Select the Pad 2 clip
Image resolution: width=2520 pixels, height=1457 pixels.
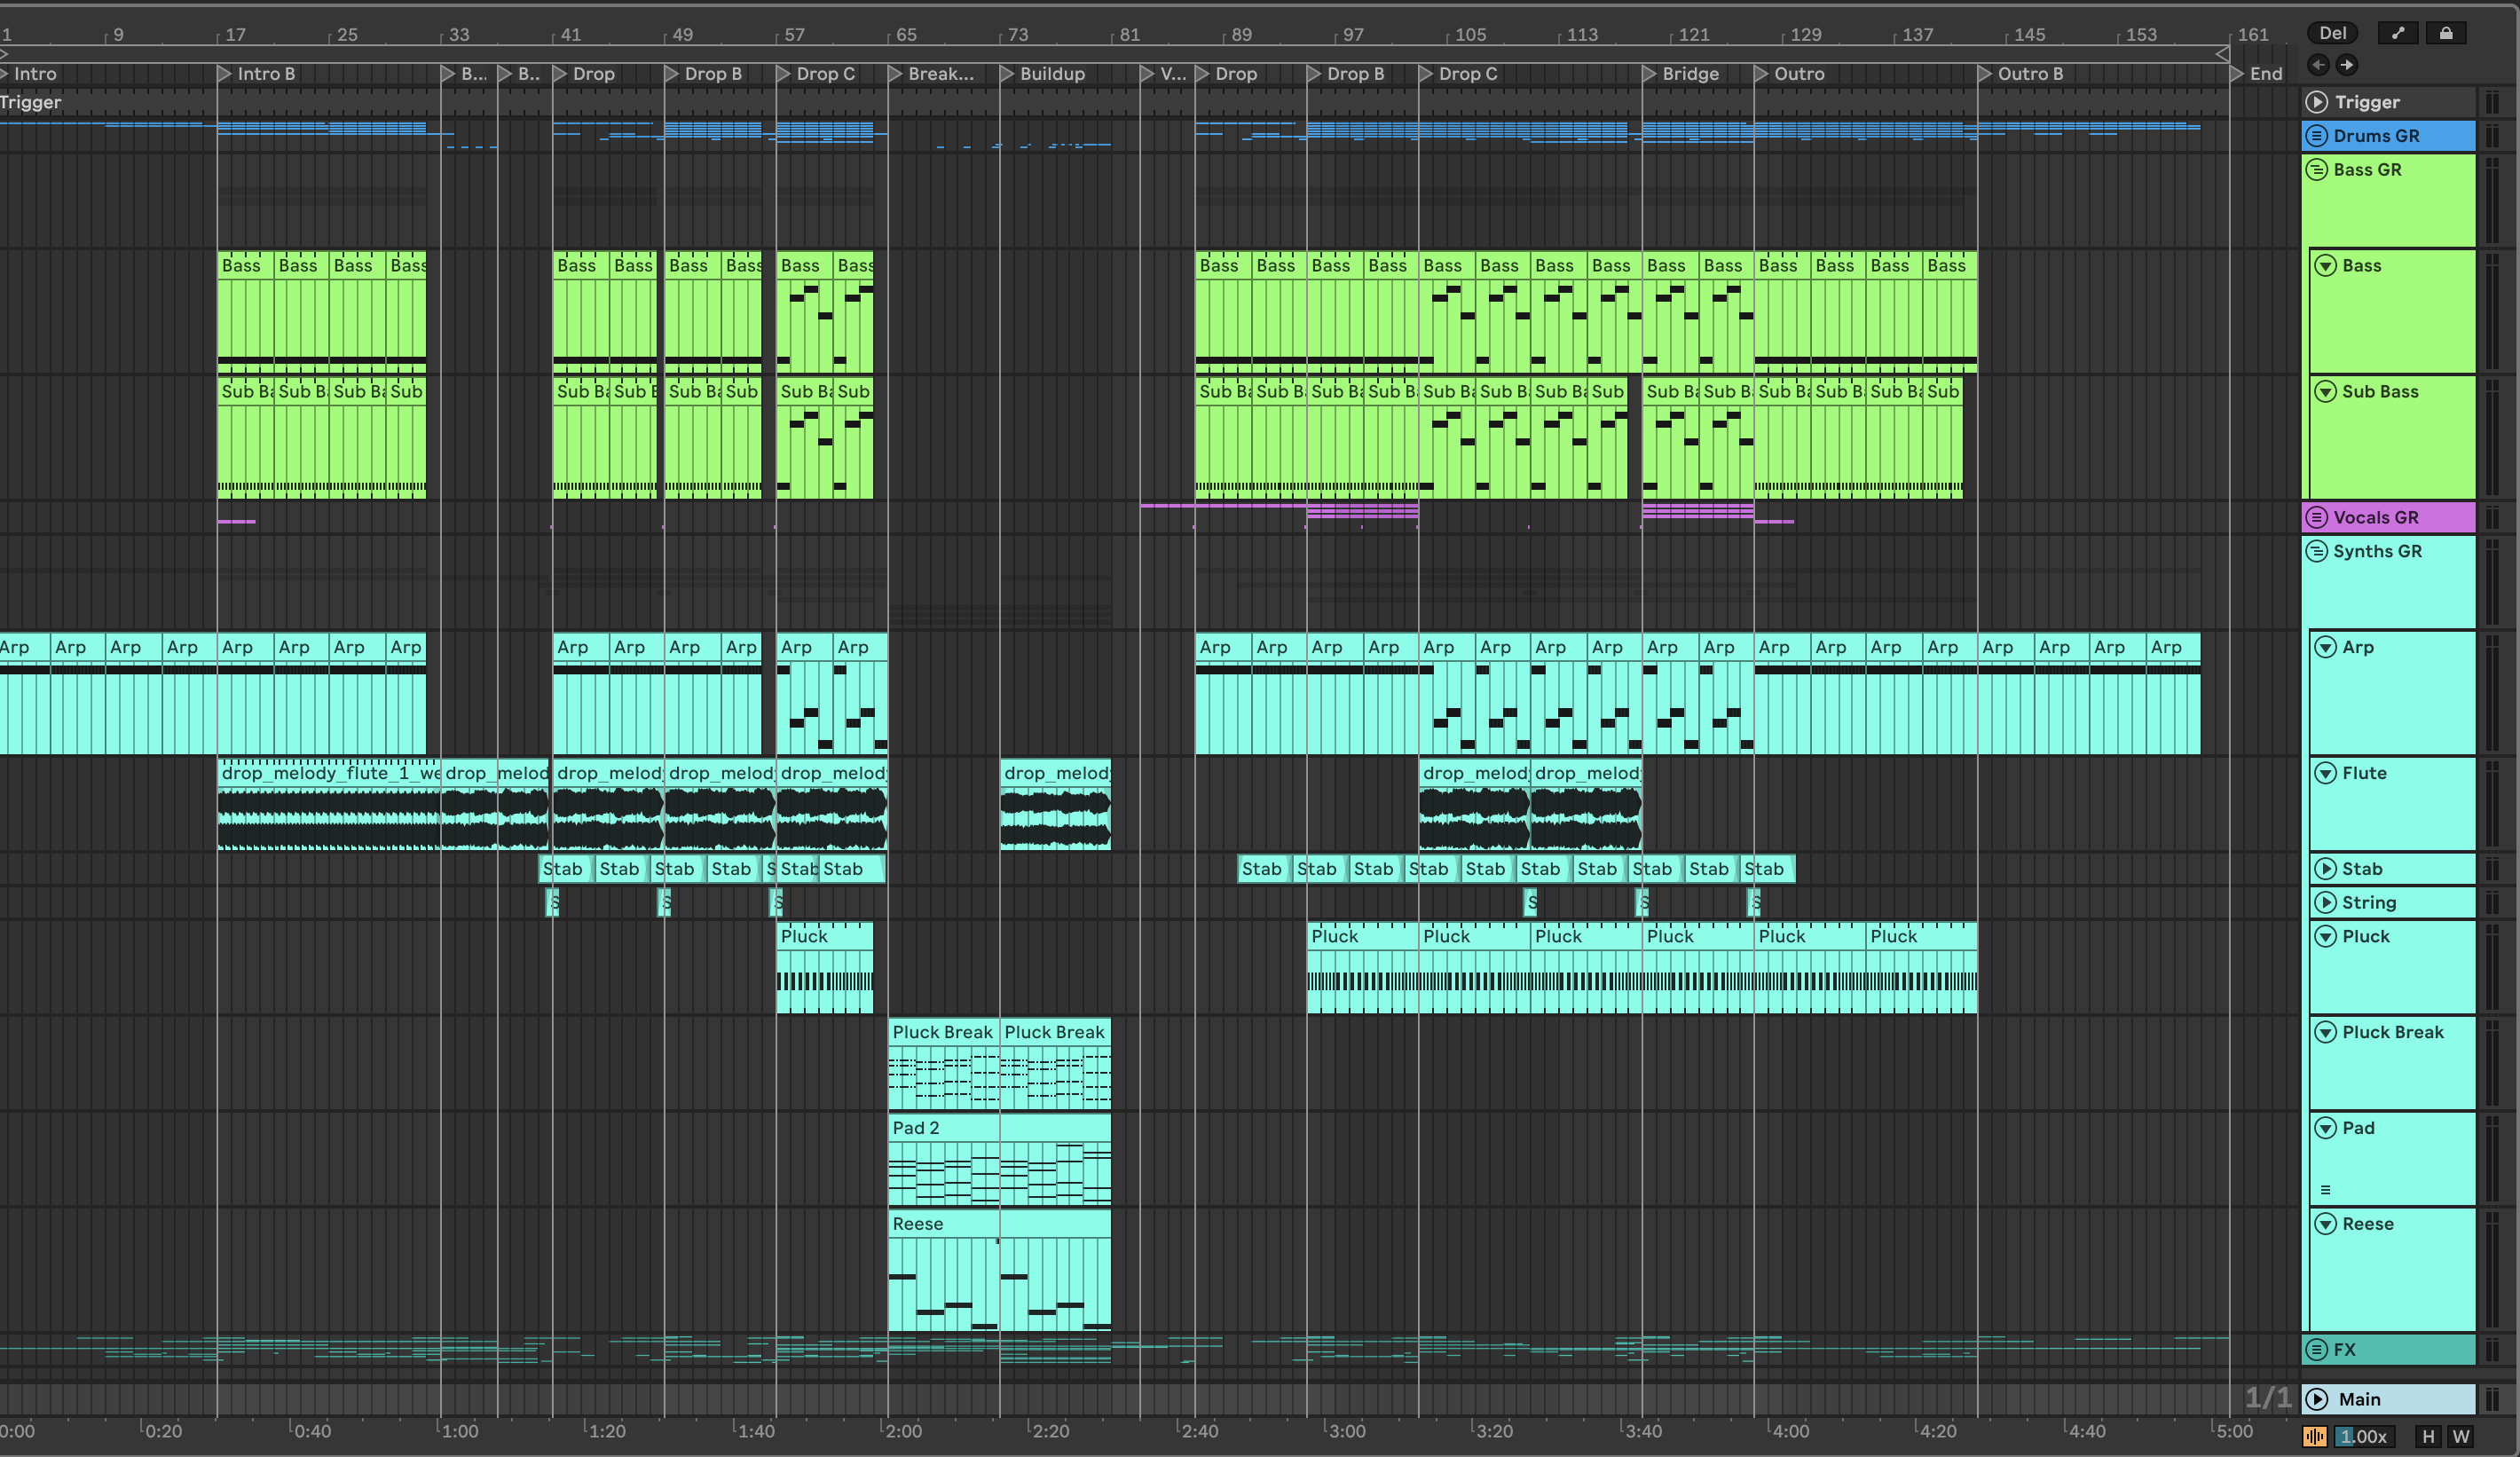point(1000,1160)
